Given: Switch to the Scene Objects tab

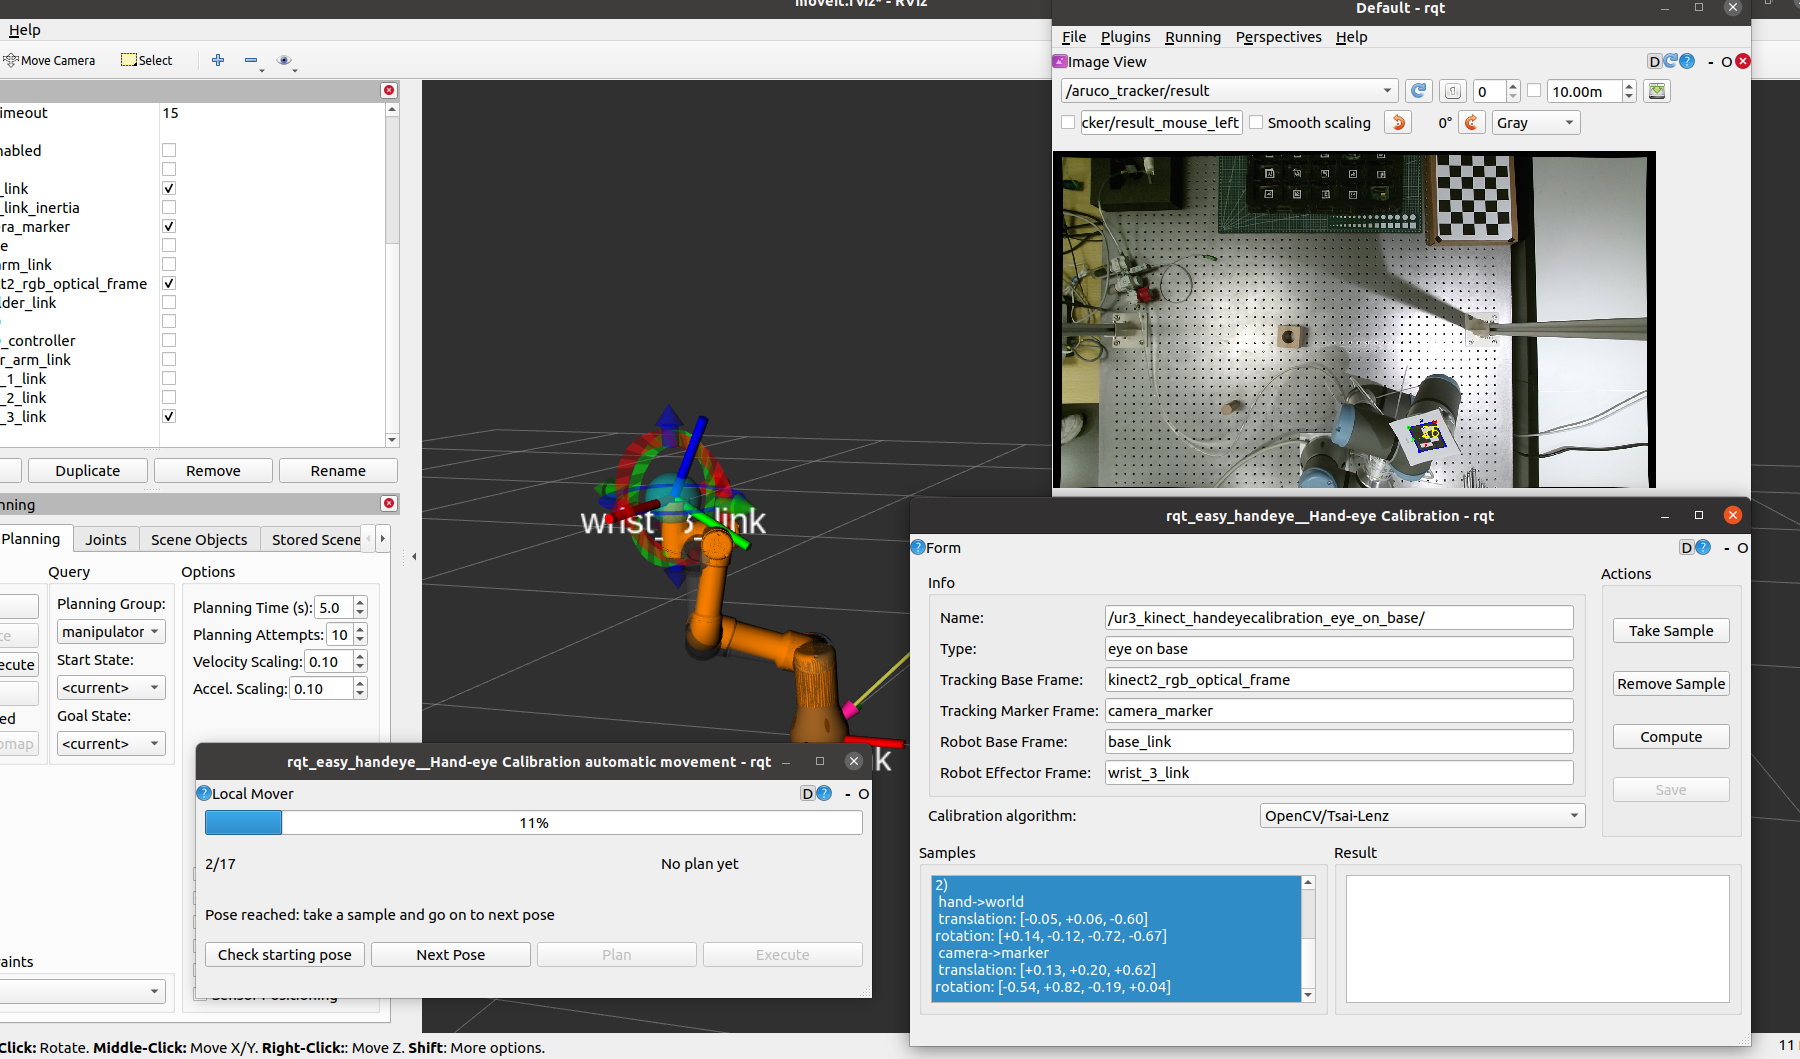Looking at the screenshot, I should point(199,539).
